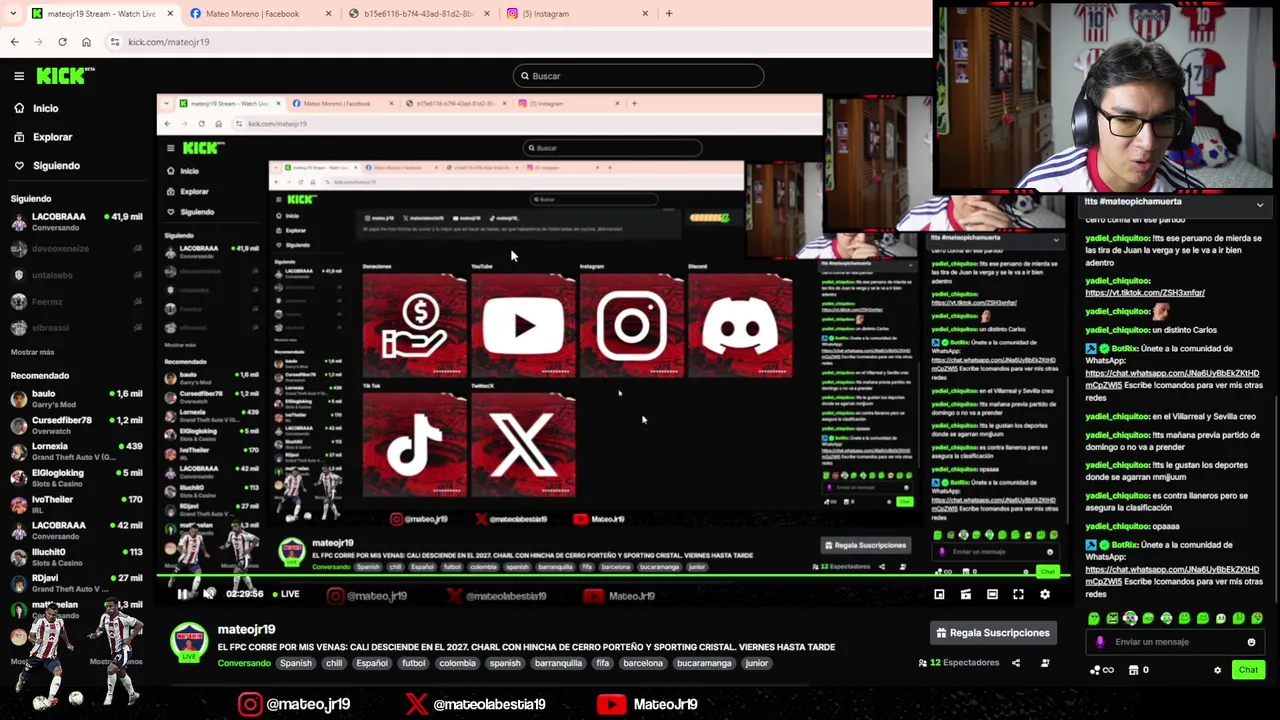Pause the live stream in the main player

(183, 594)
